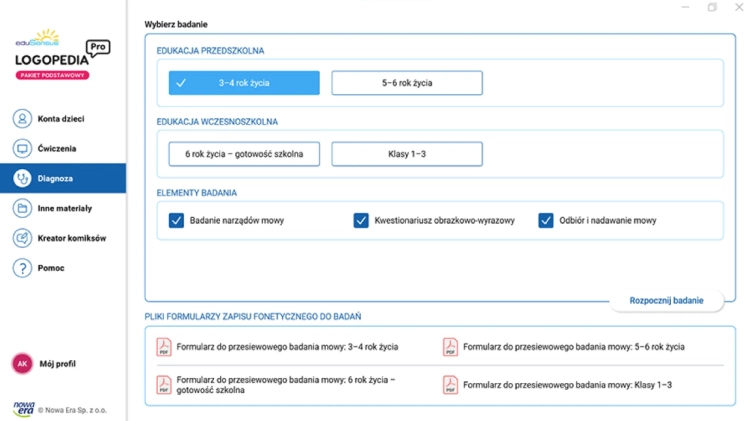This screenshot has width=750, height=421.
Task: Start exam with Rozpocznij badanie button
Action: tap(666, 300)
